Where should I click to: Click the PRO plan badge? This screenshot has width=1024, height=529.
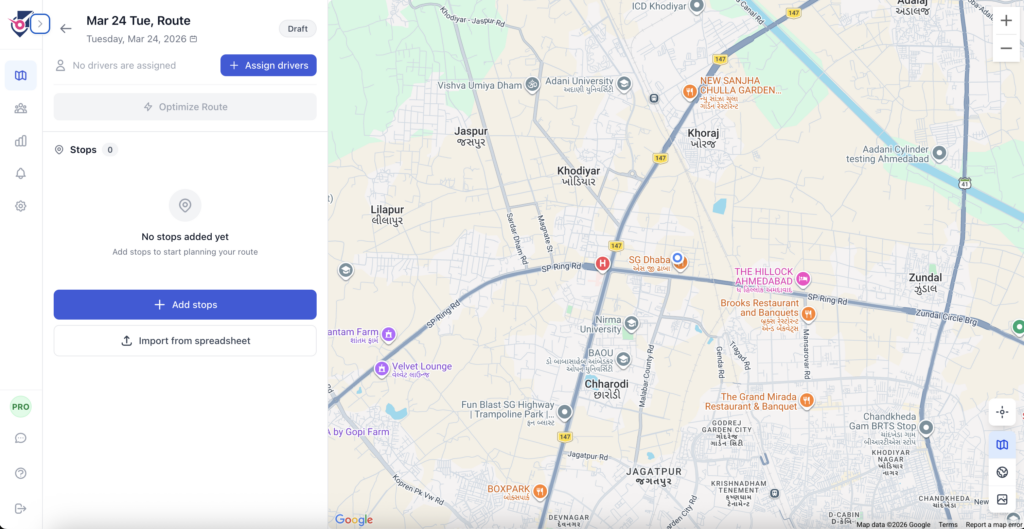(21, 406)
